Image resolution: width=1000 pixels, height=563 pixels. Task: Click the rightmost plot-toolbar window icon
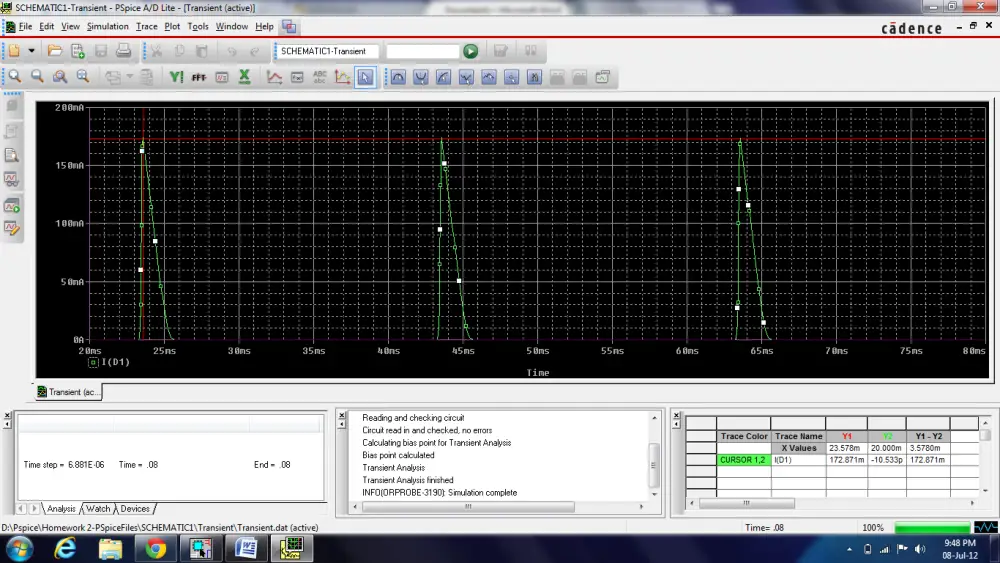[x=603, y=77]
